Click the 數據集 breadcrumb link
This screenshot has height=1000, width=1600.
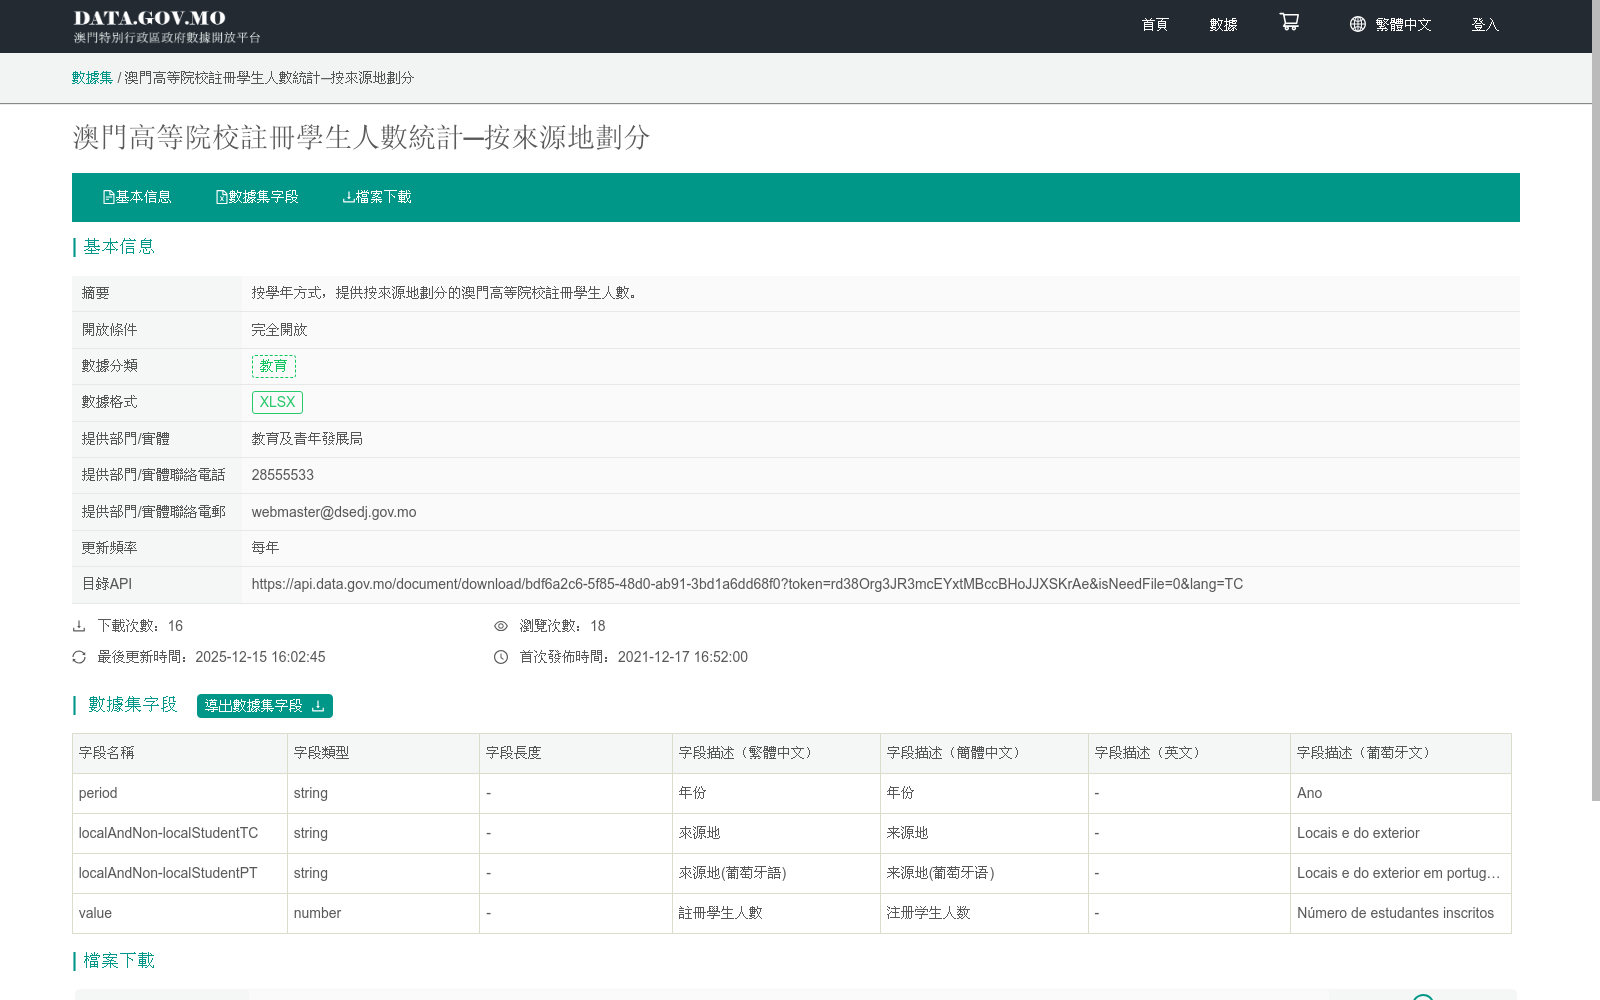tap(92, 77)
